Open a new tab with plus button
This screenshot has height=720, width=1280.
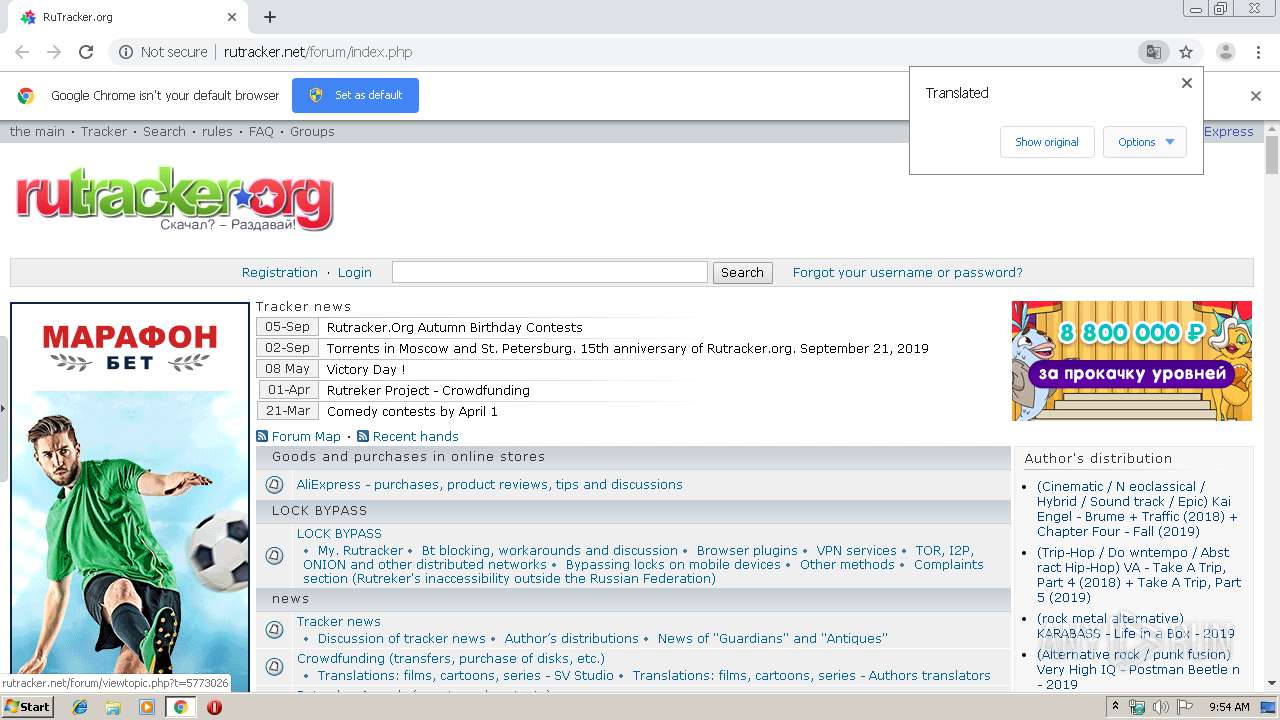click(x=270, y=17)
